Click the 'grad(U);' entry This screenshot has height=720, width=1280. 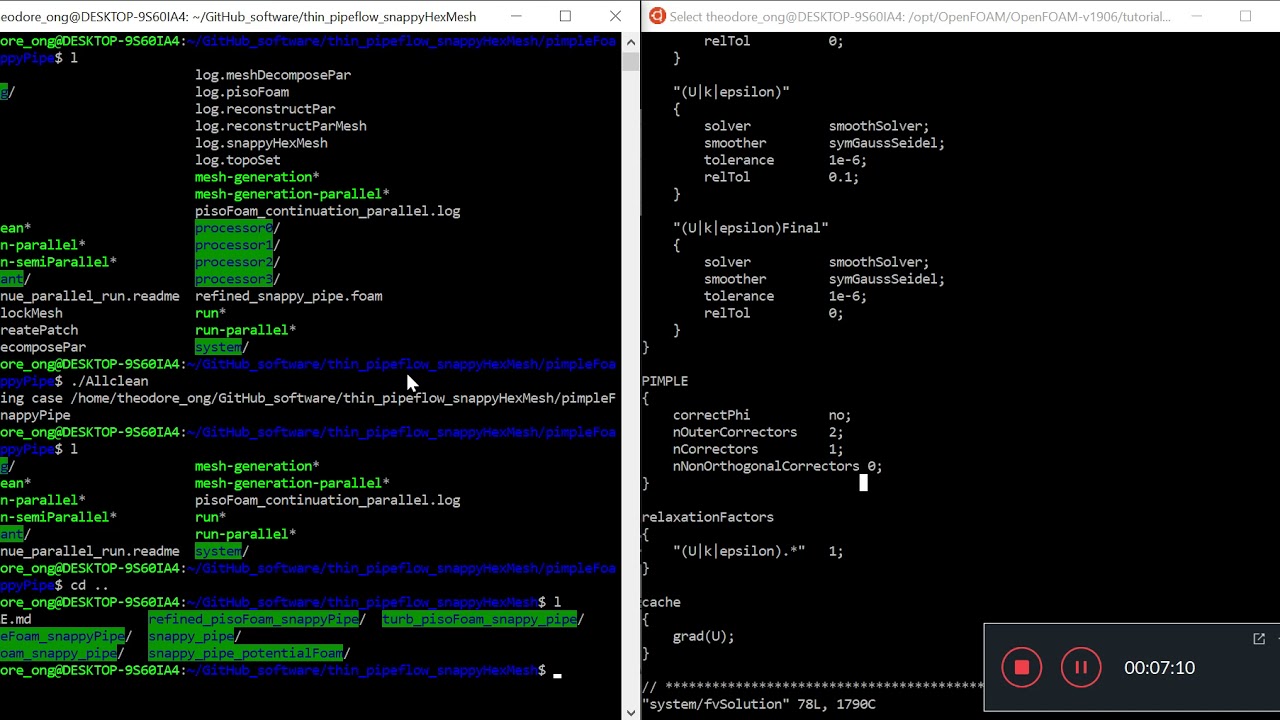click(x=703, y=636)
